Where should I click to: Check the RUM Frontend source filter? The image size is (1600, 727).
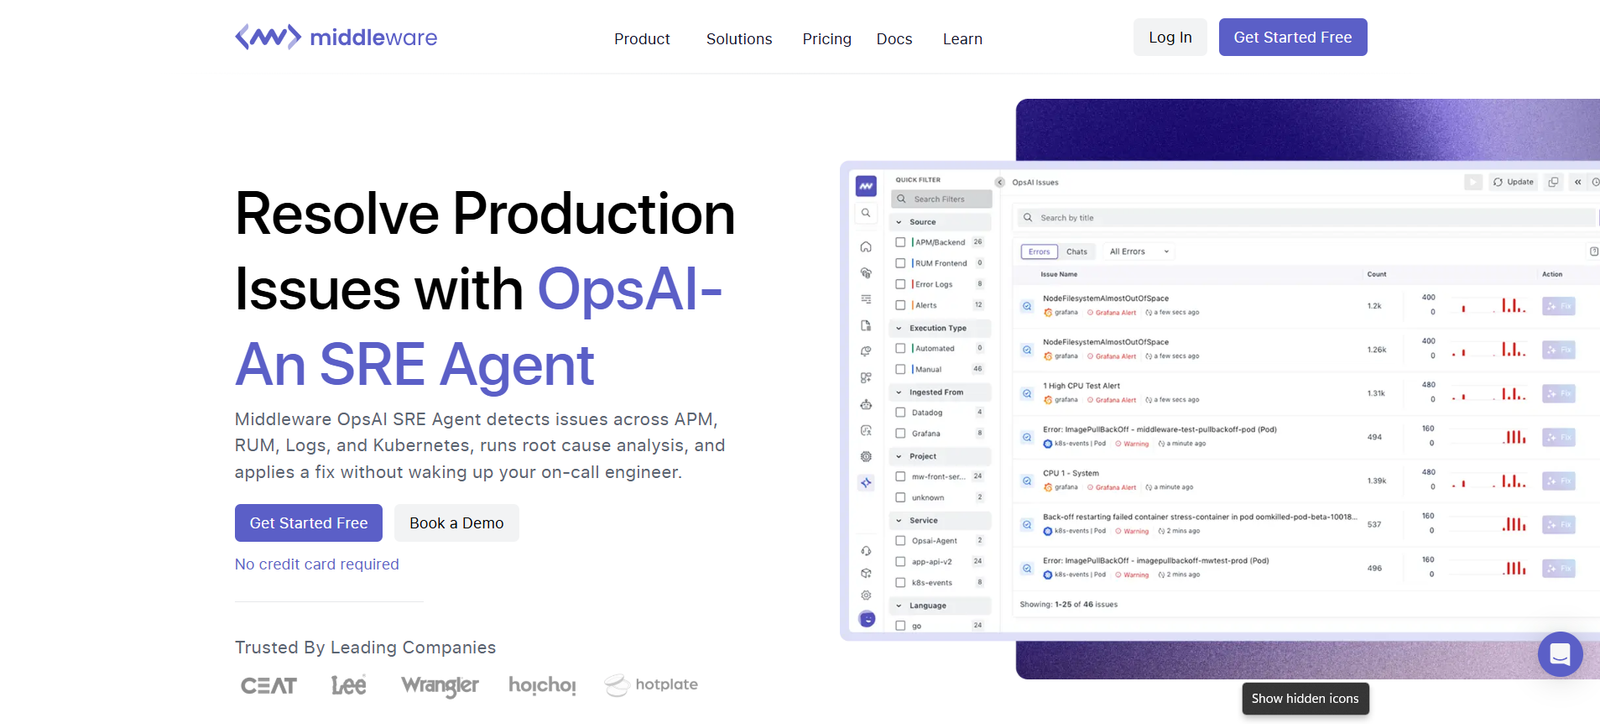[900, 263]
